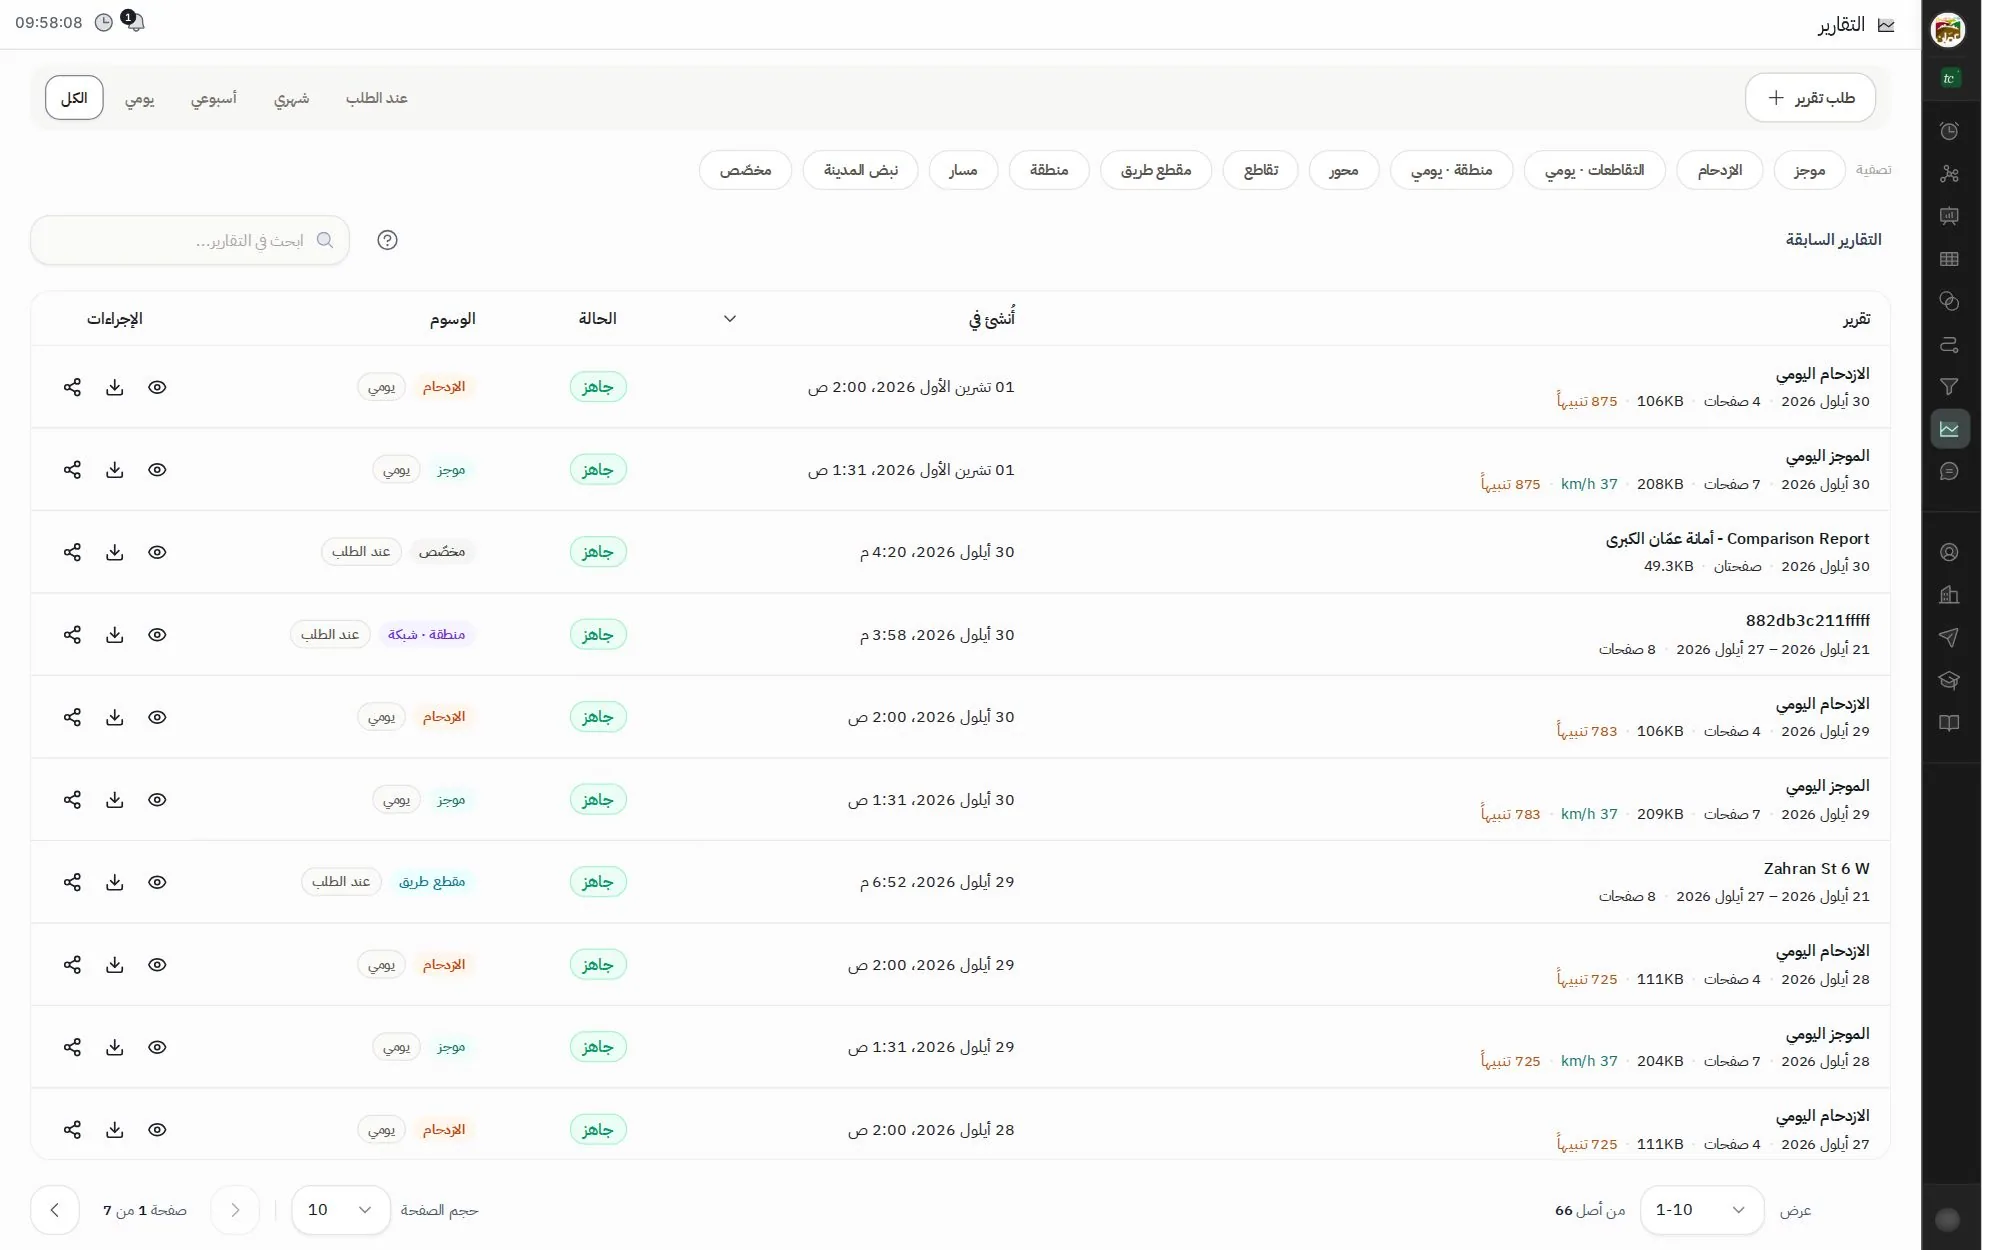Open the building organization sidebar icon
Screen dimensions: 2000x1250
pyautogui.click(x=1949, y=595)
